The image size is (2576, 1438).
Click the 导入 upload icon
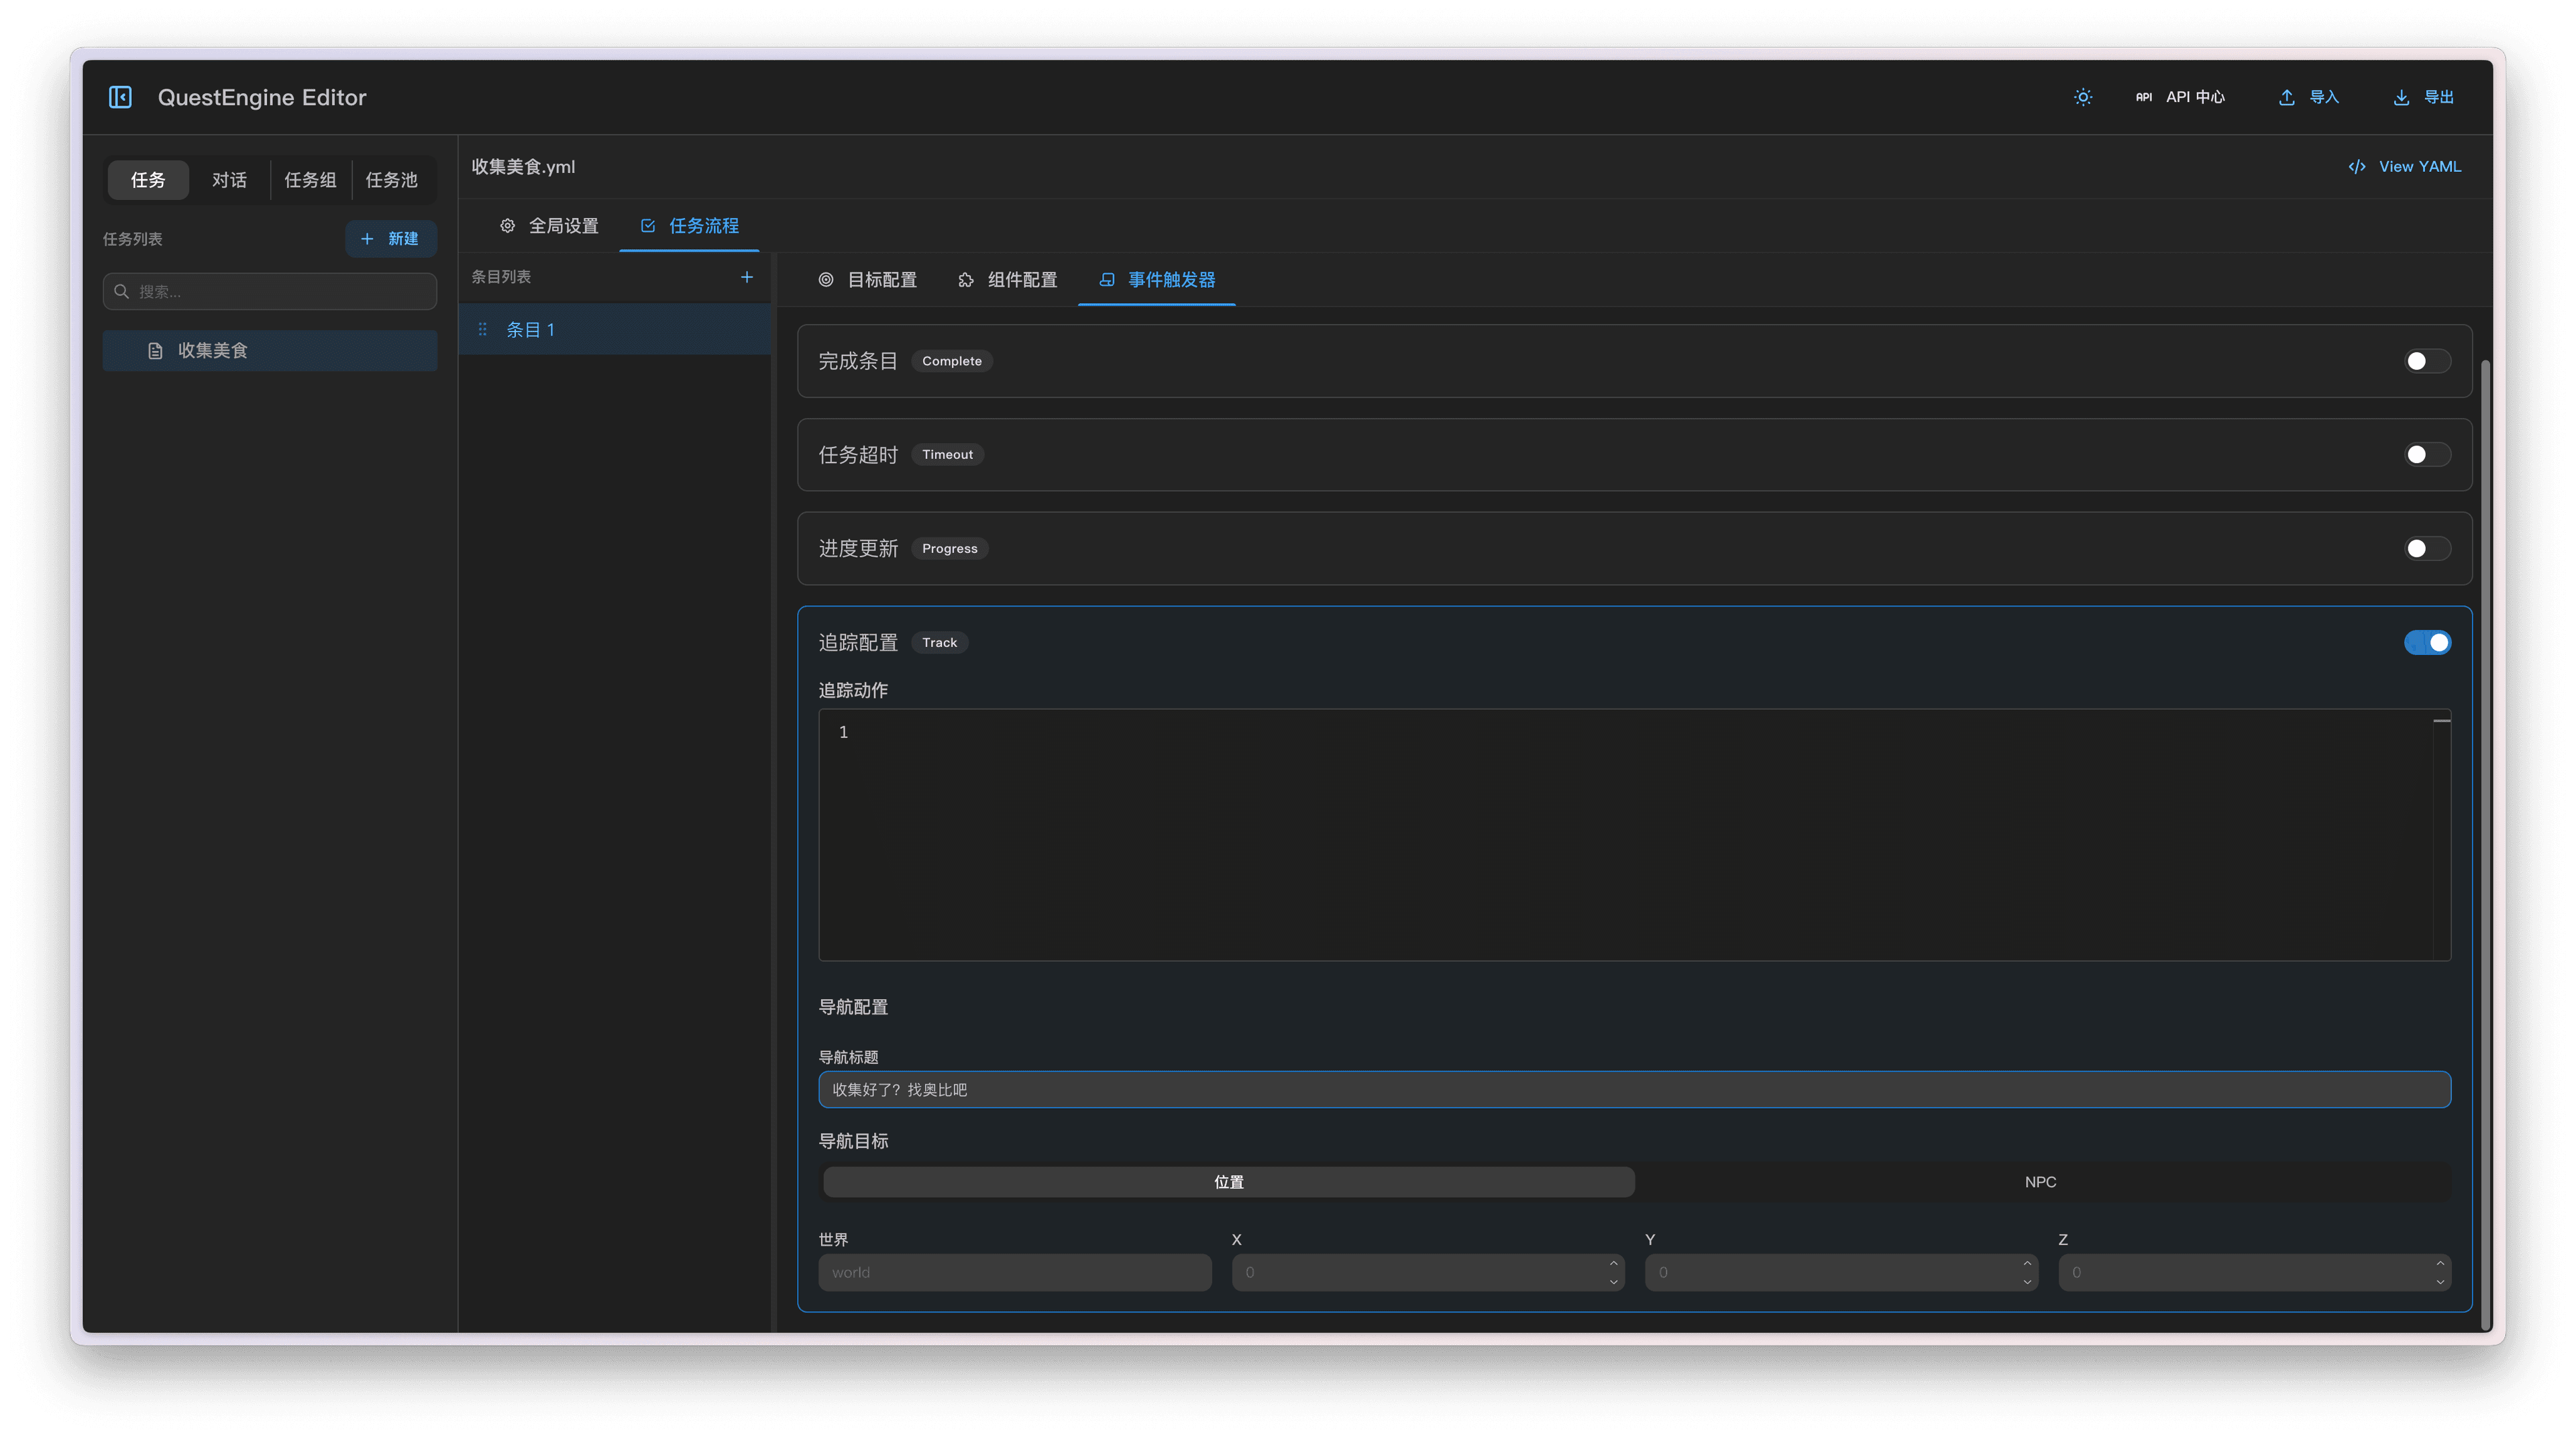[2286, 97]
